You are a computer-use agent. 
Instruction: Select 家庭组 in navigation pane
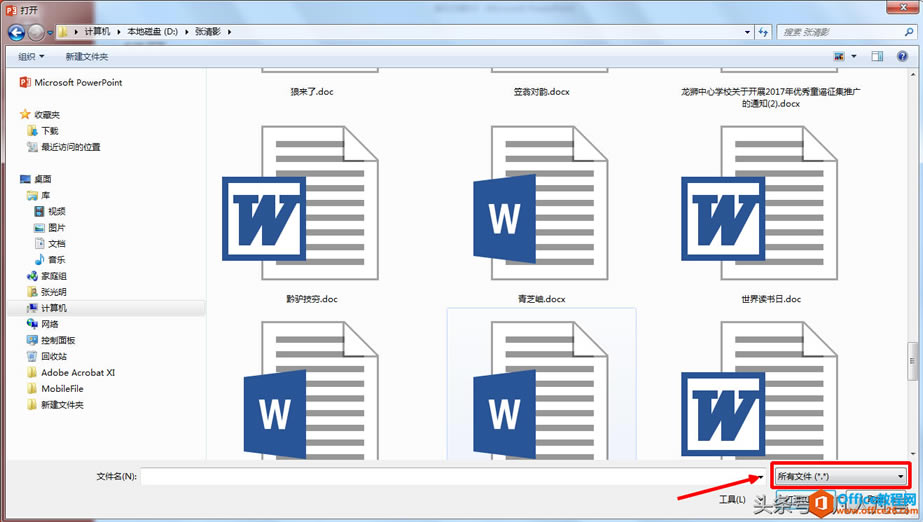[x=47, y=275]
